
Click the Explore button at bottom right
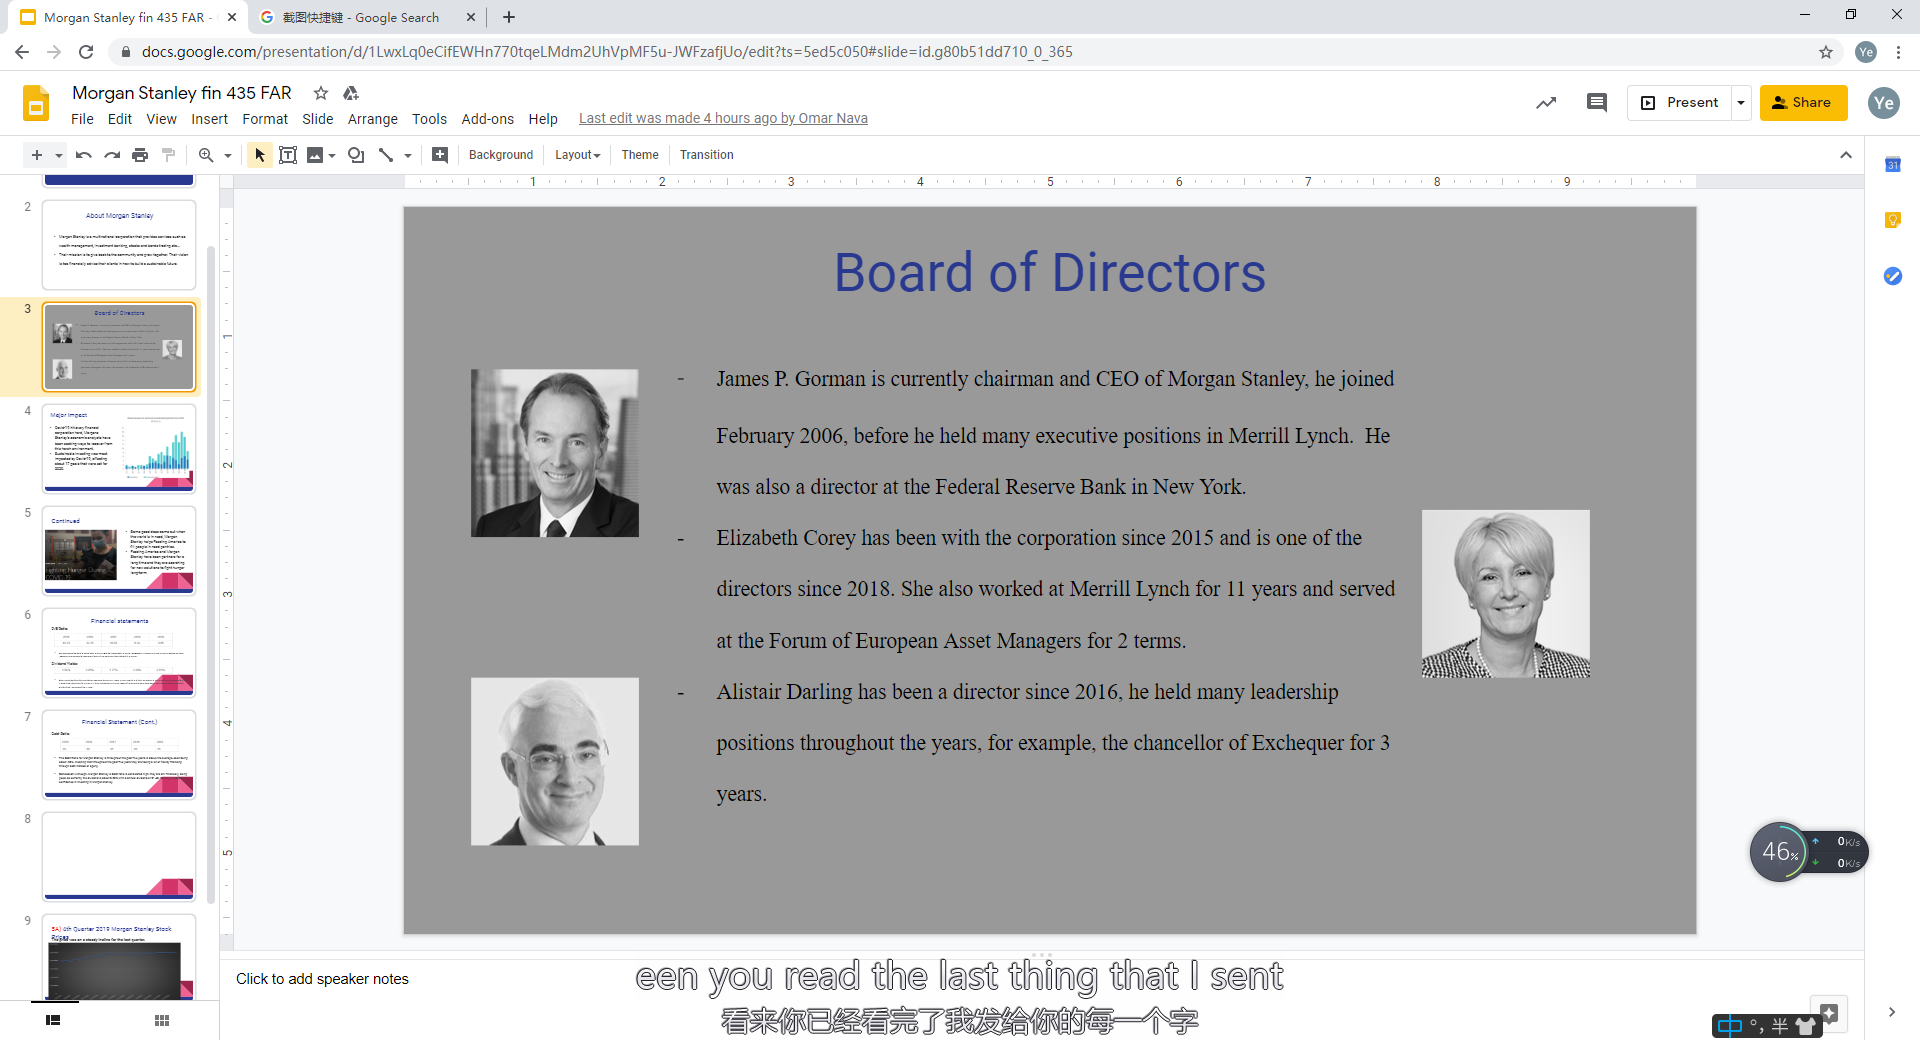coord(1829,1013)
